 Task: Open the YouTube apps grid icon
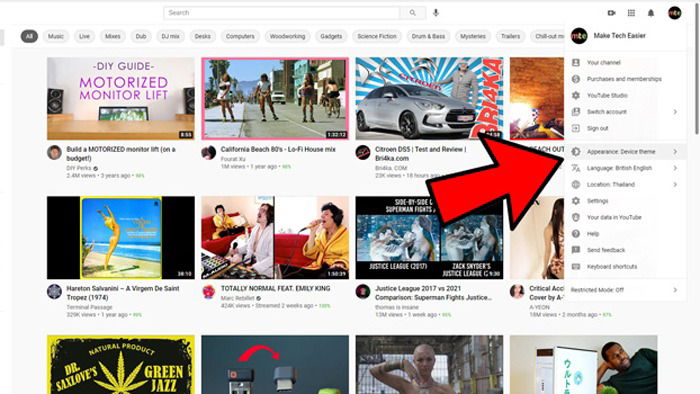pos(631,13)
